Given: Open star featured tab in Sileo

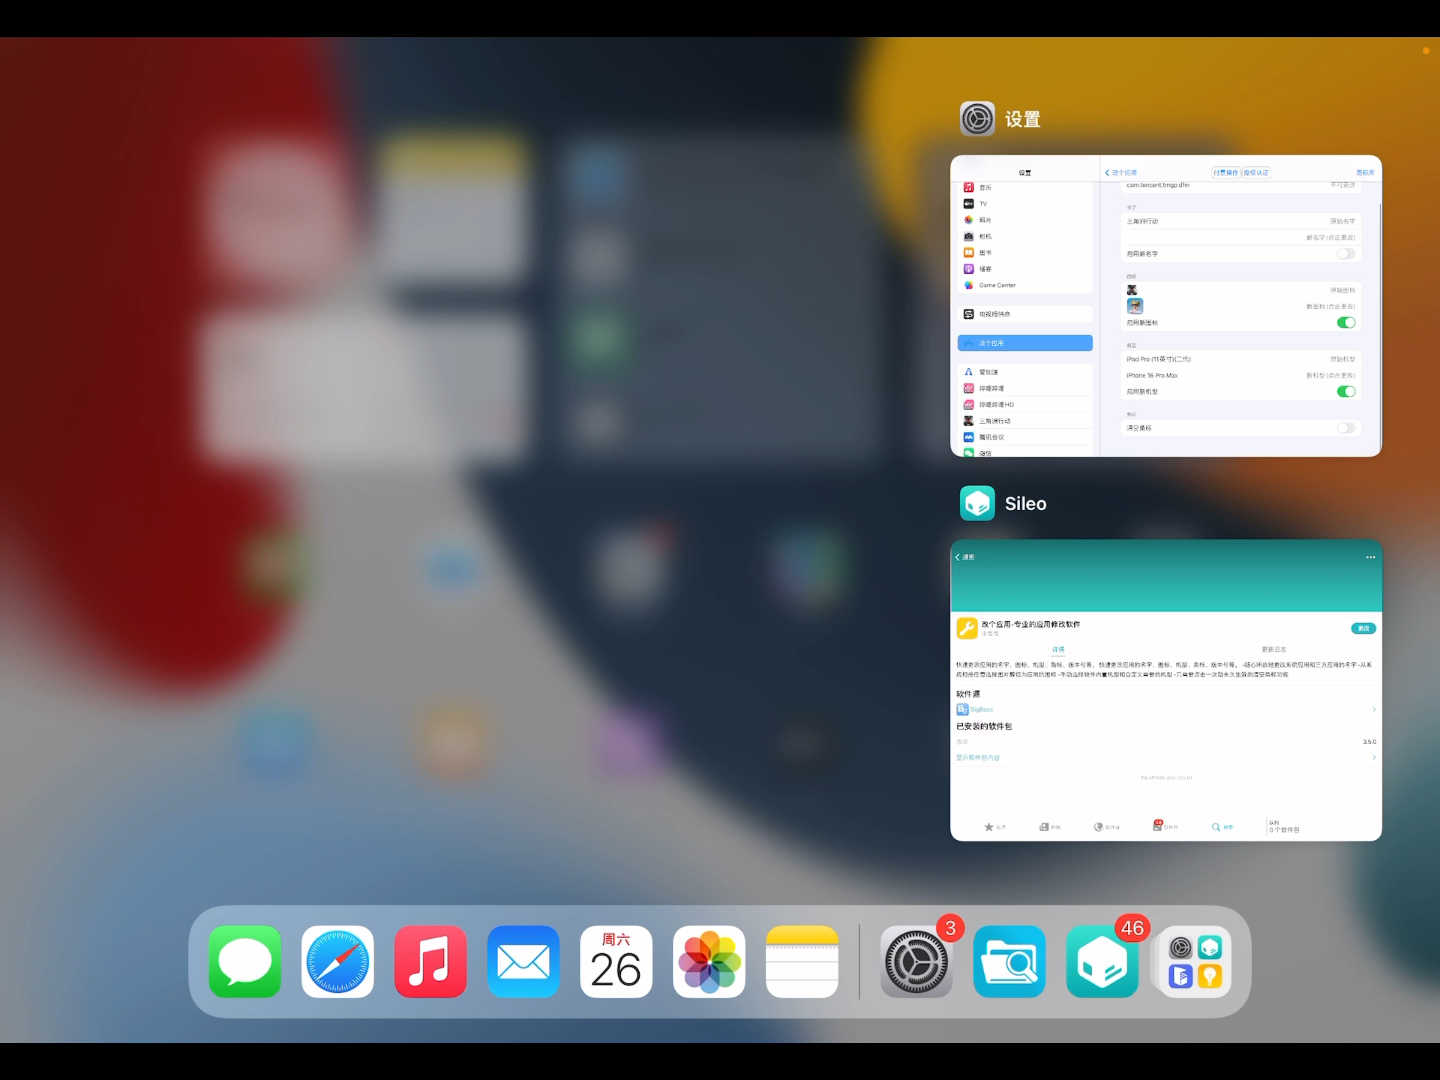Looking at the screenshot, I should [995, 827].
